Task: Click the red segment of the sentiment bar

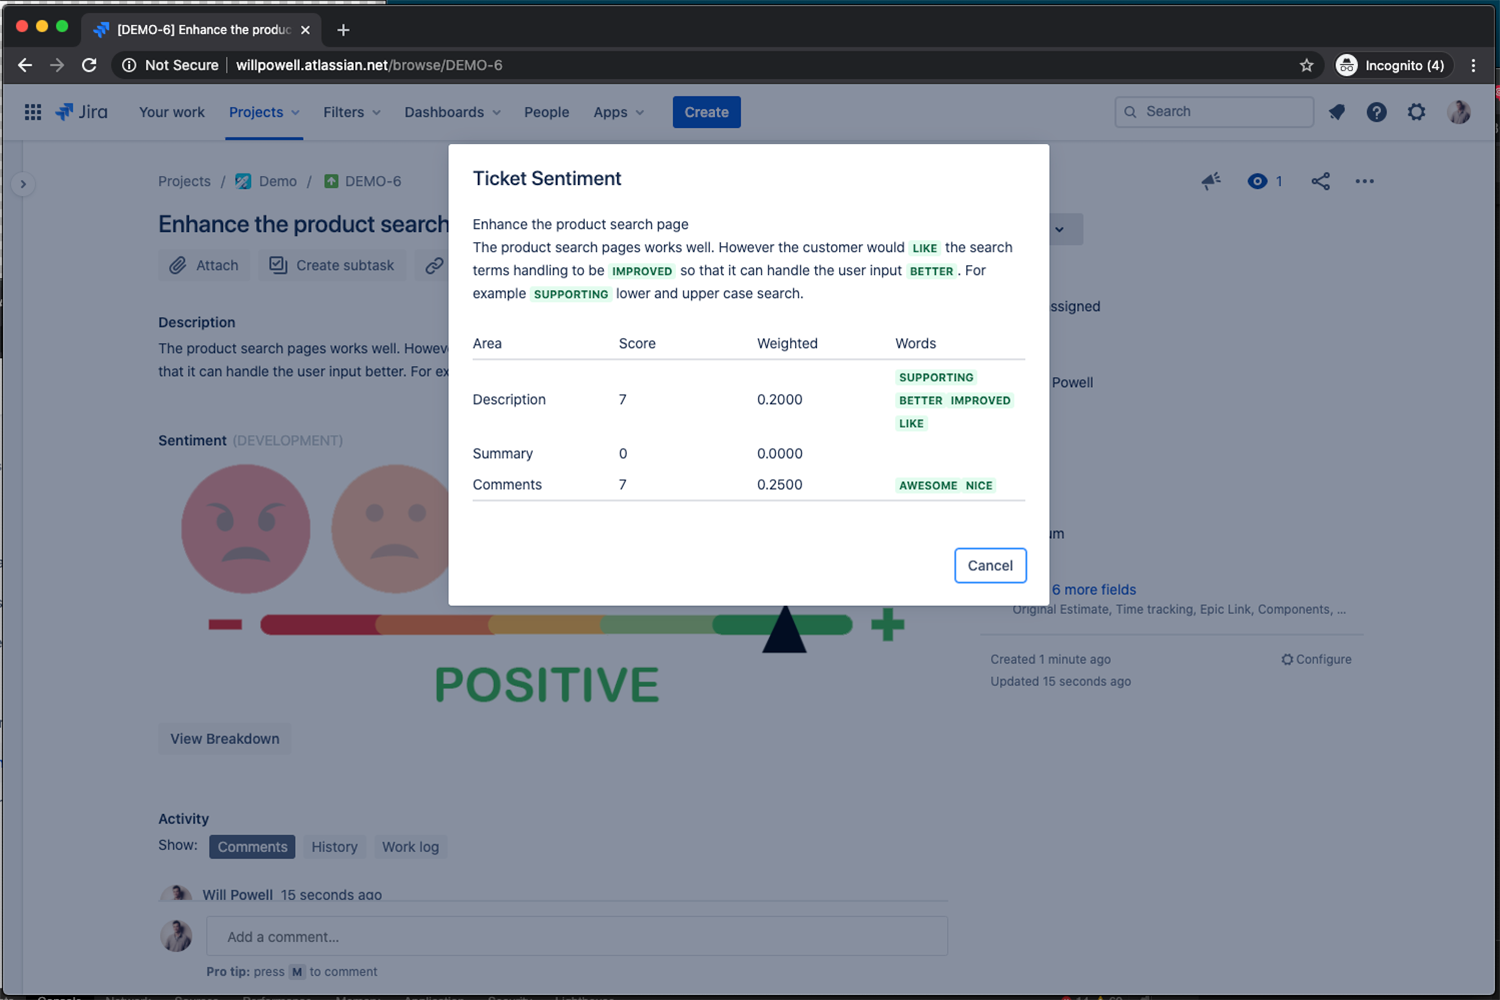Action: 320,625
